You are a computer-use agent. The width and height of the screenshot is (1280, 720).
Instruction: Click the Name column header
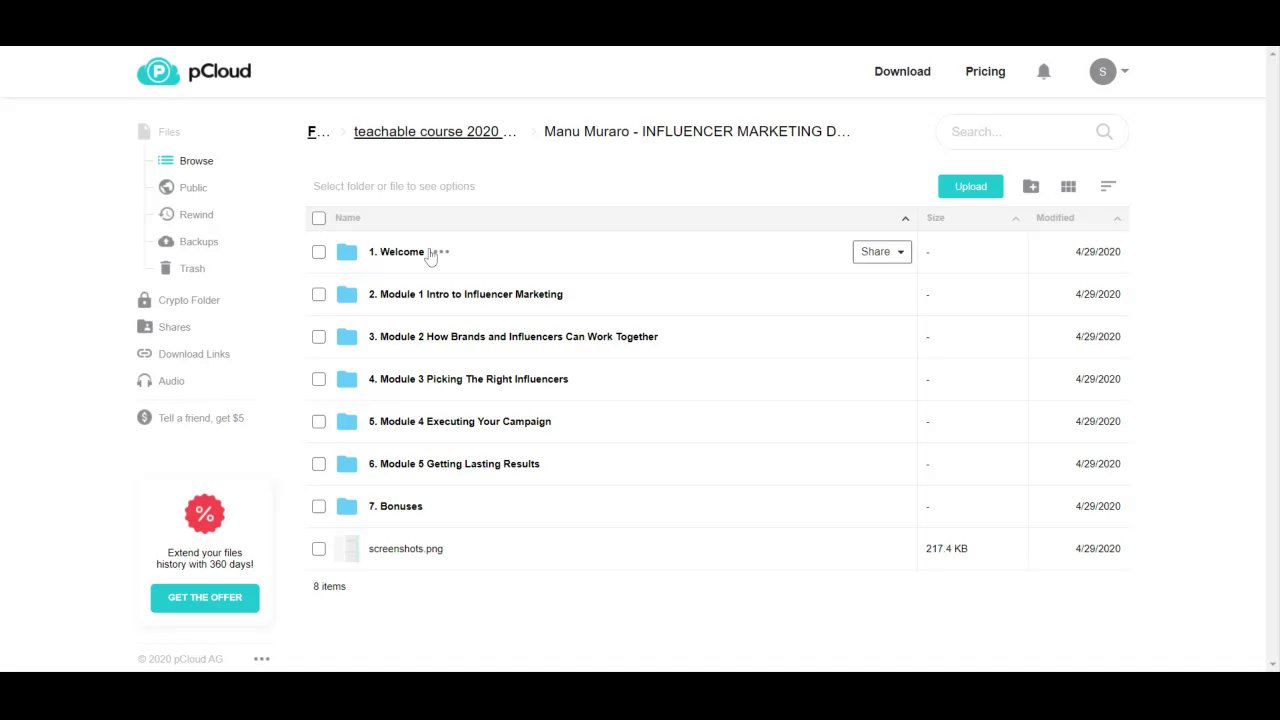[x=348, y=218]
